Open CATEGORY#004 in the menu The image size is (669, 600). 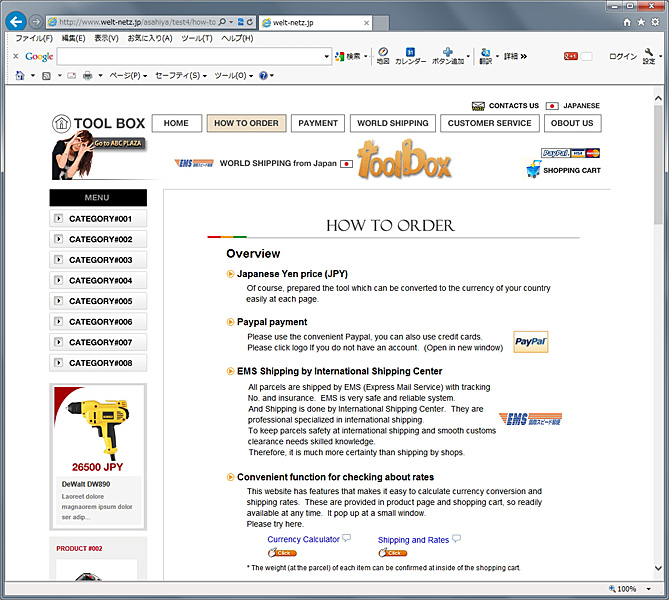(98, 280)
